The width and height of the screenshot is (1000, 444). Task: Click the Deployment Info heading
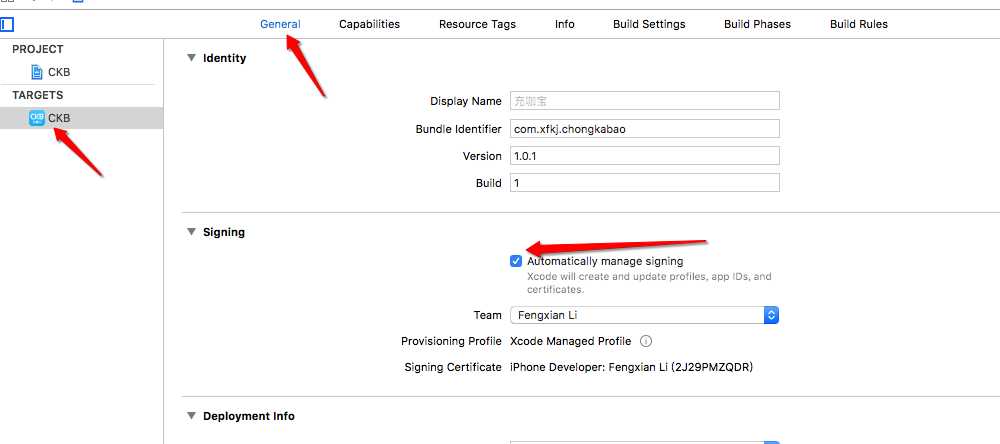[x=249, y=416]
